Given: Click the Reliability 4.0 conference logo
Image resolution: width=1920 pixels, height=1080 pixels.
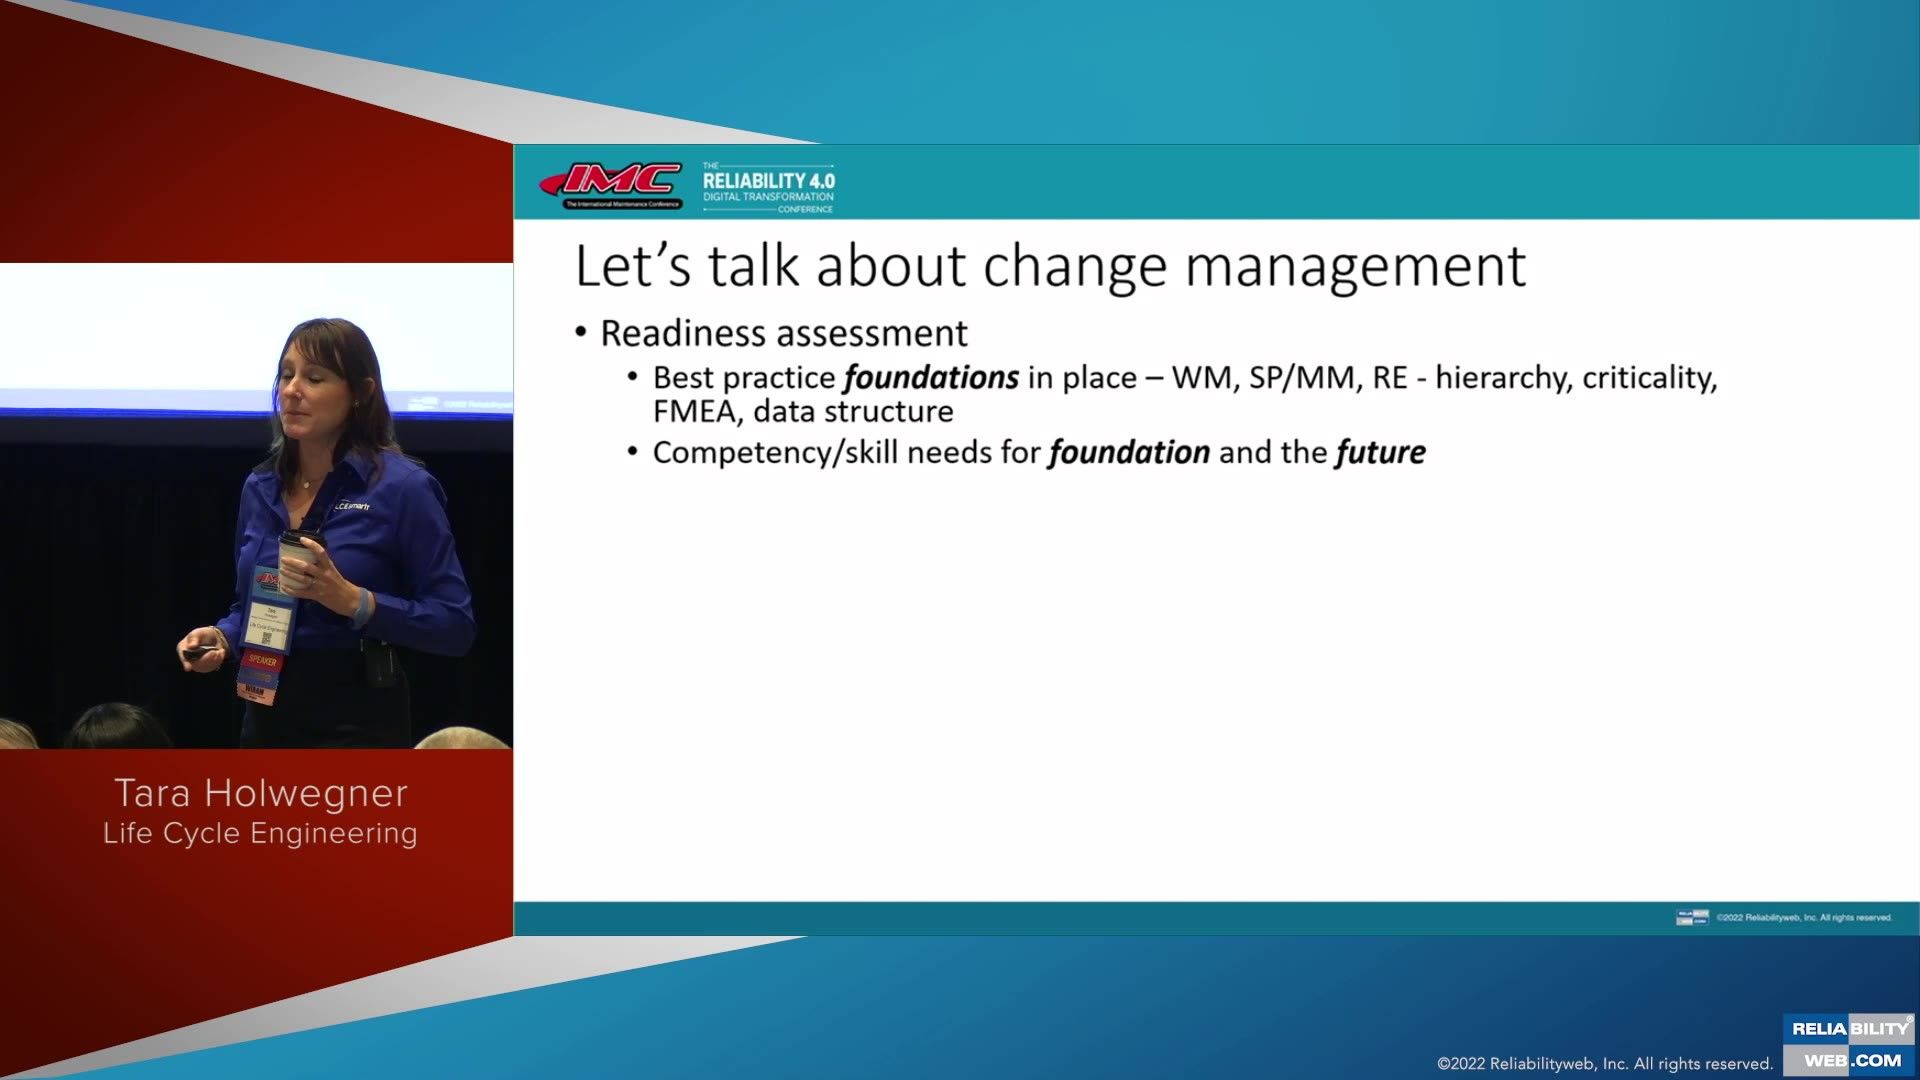Looking at the screenshot, I should tap(767, 187).
